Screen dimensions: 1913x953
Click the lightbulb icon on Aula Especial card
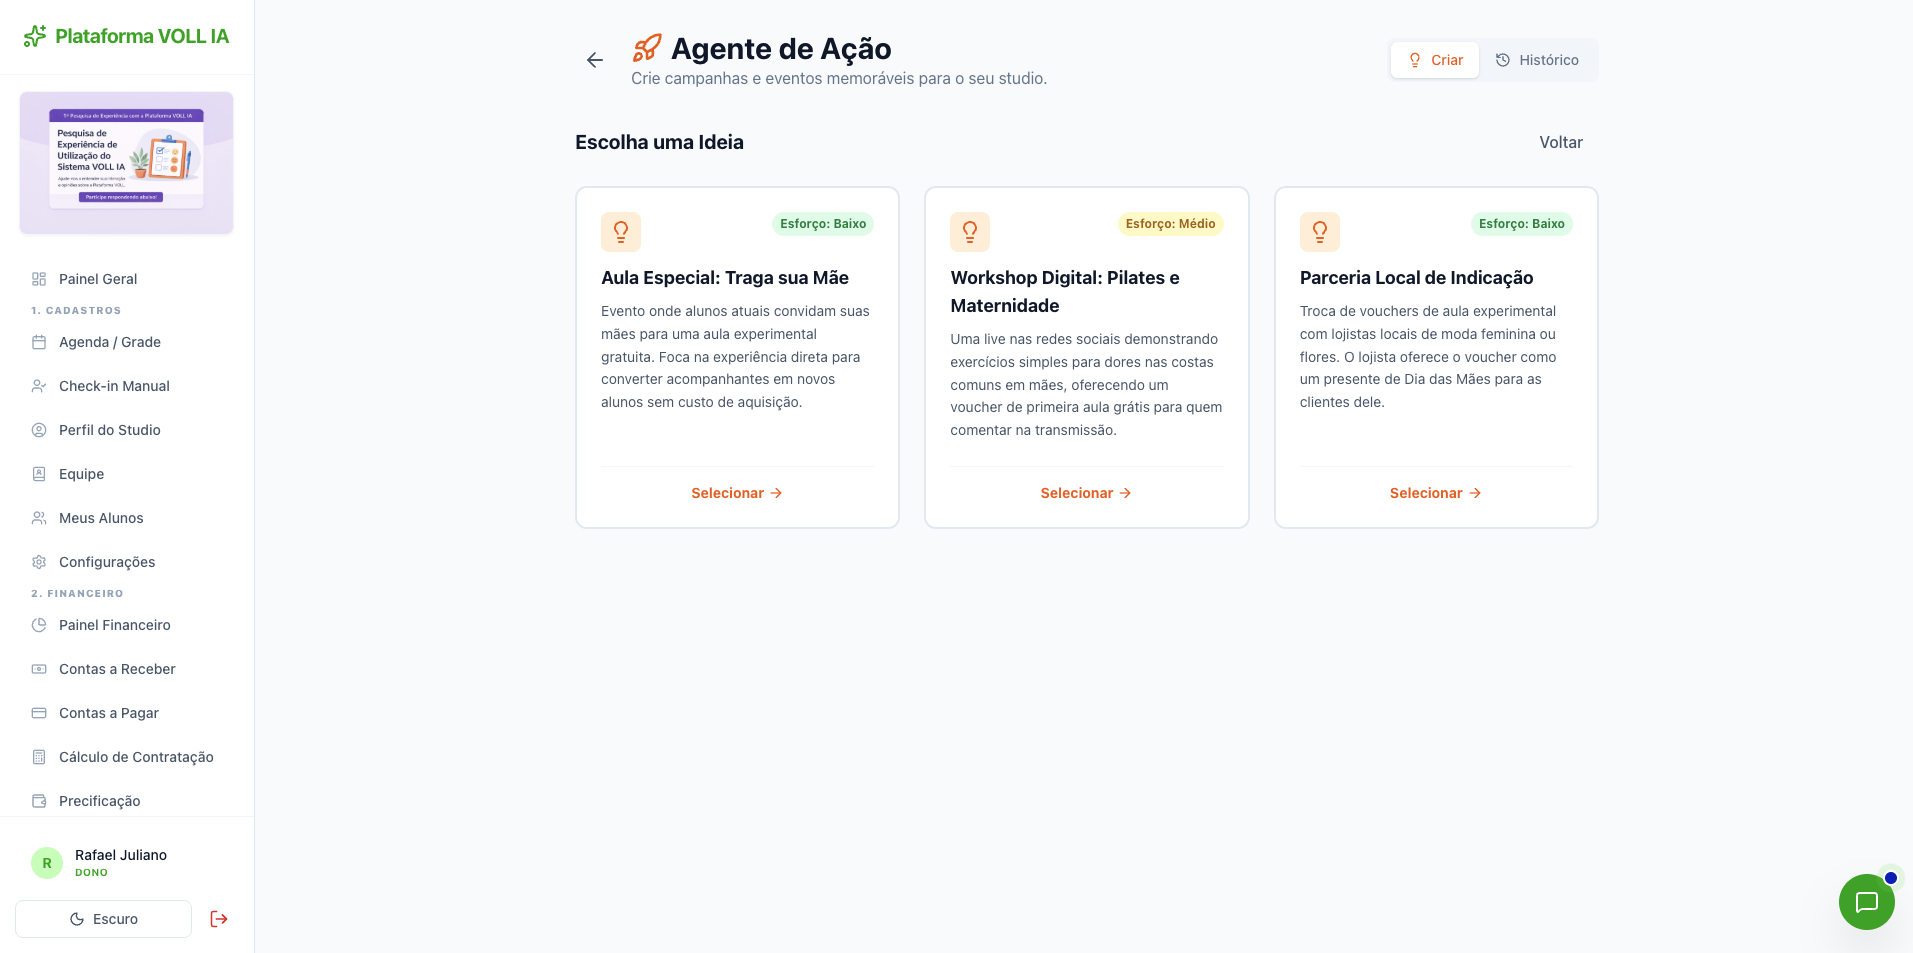[x=621, y=232]
